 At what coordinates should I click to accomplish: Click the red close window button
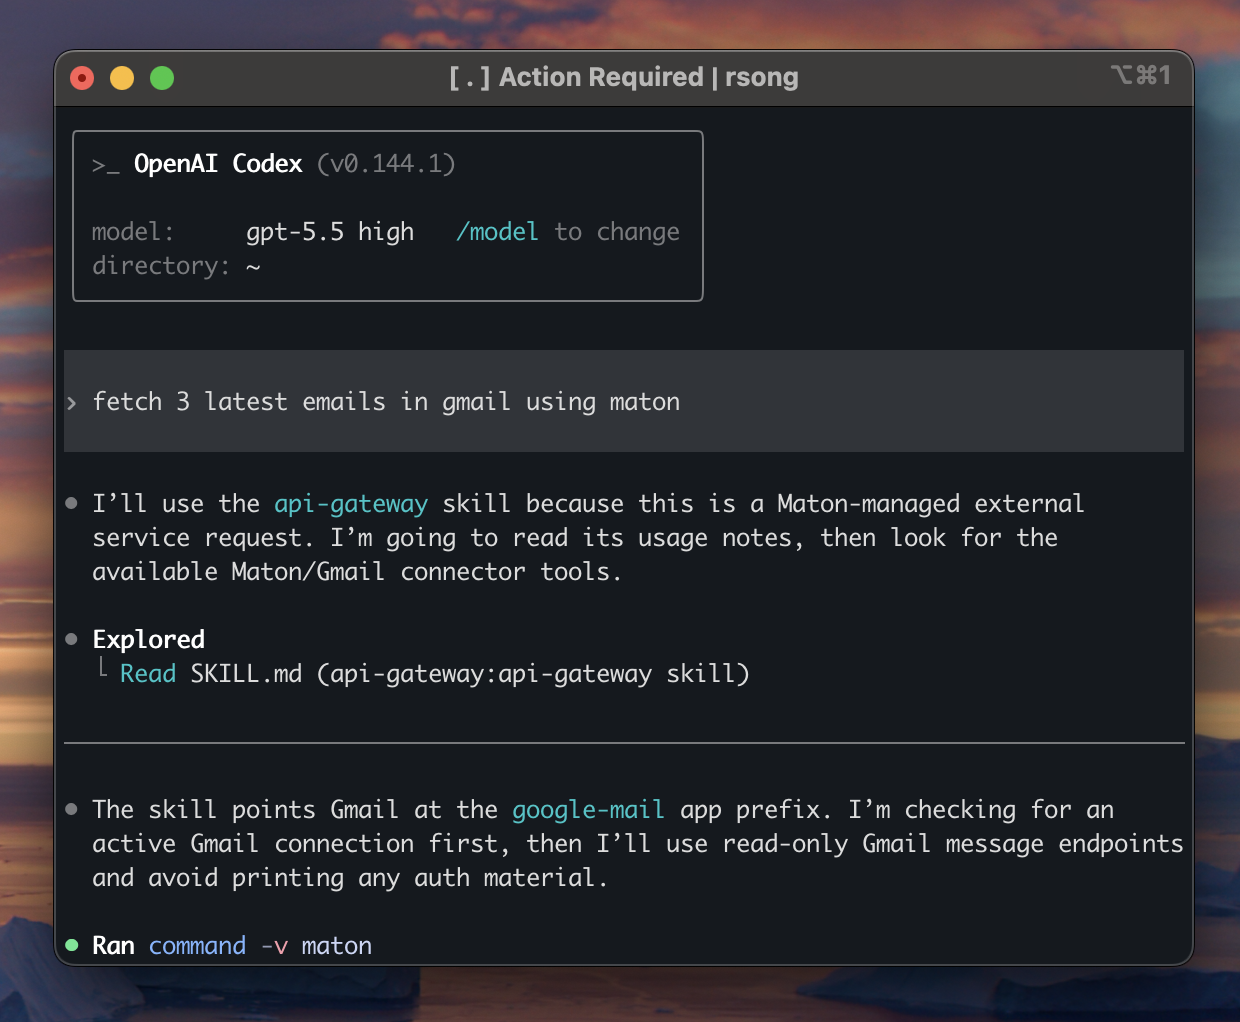(82, 78)
